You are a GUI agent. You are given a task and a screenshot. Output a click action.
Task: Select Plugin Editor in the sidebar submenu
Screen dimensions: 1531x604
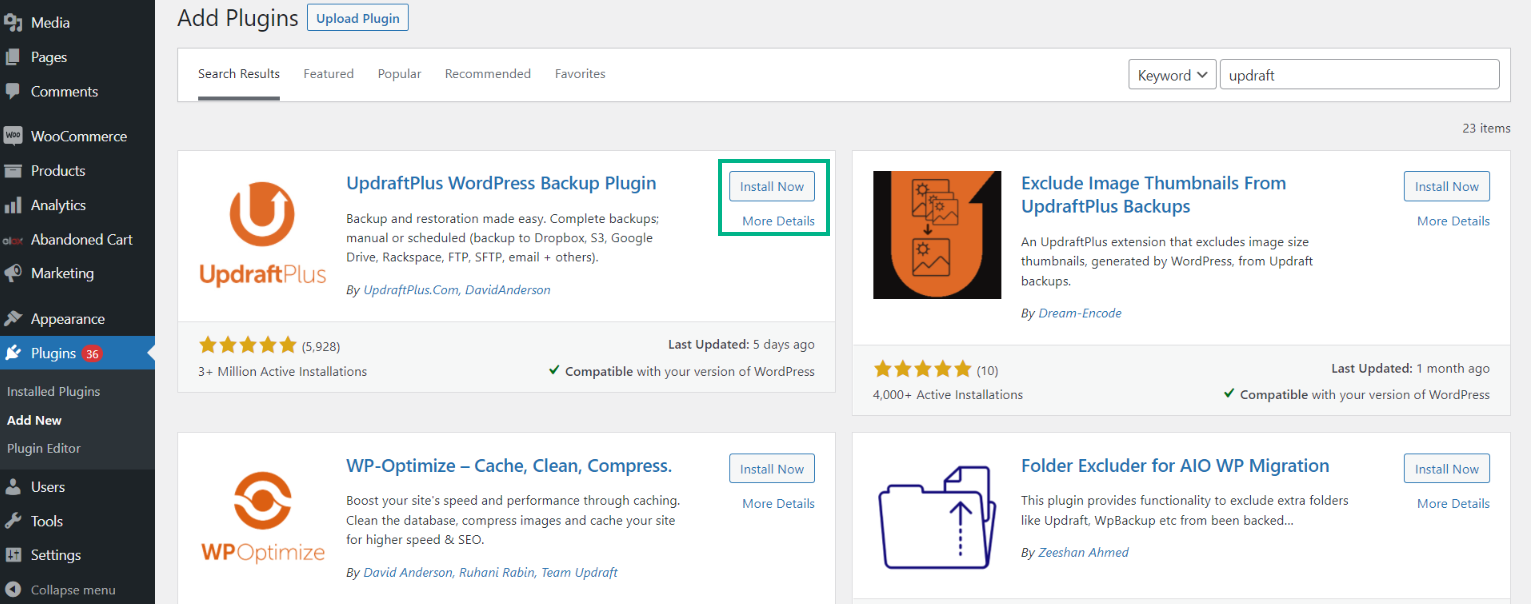click(47, 448)
